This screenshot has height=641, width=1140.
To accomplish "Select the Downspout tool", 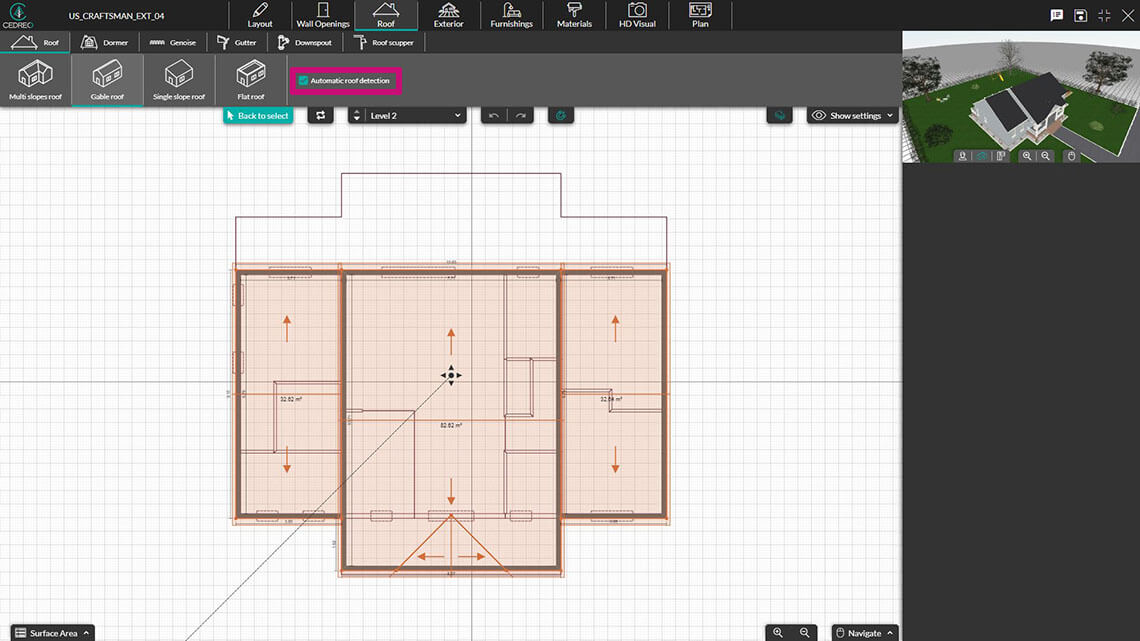I will (305, 42).
